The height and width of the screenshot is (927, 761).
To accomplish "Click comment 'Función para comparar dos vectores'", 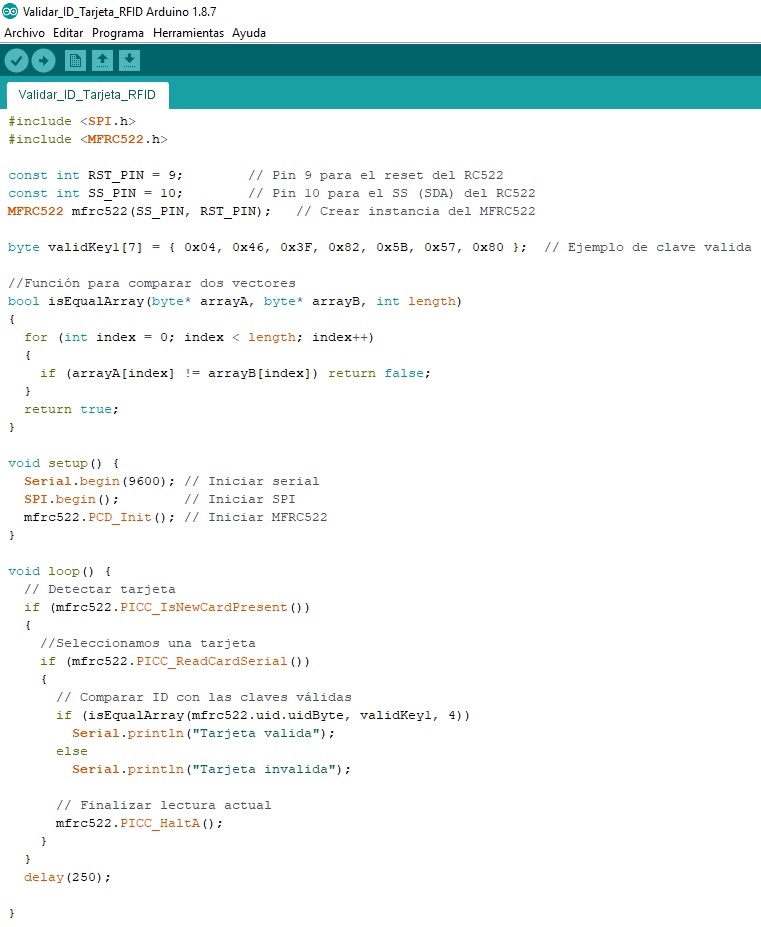I will click(152, 284).
